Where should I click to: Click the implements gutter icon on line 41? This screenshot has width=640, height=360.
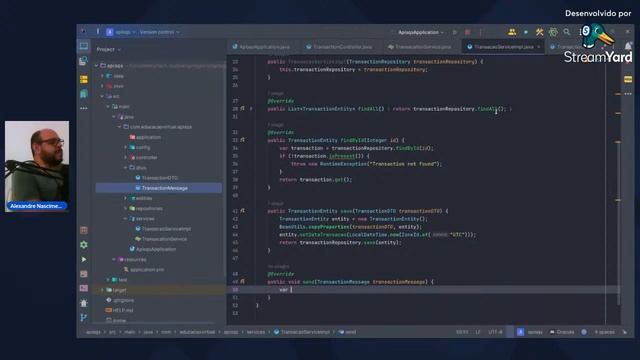coord(242,211)
